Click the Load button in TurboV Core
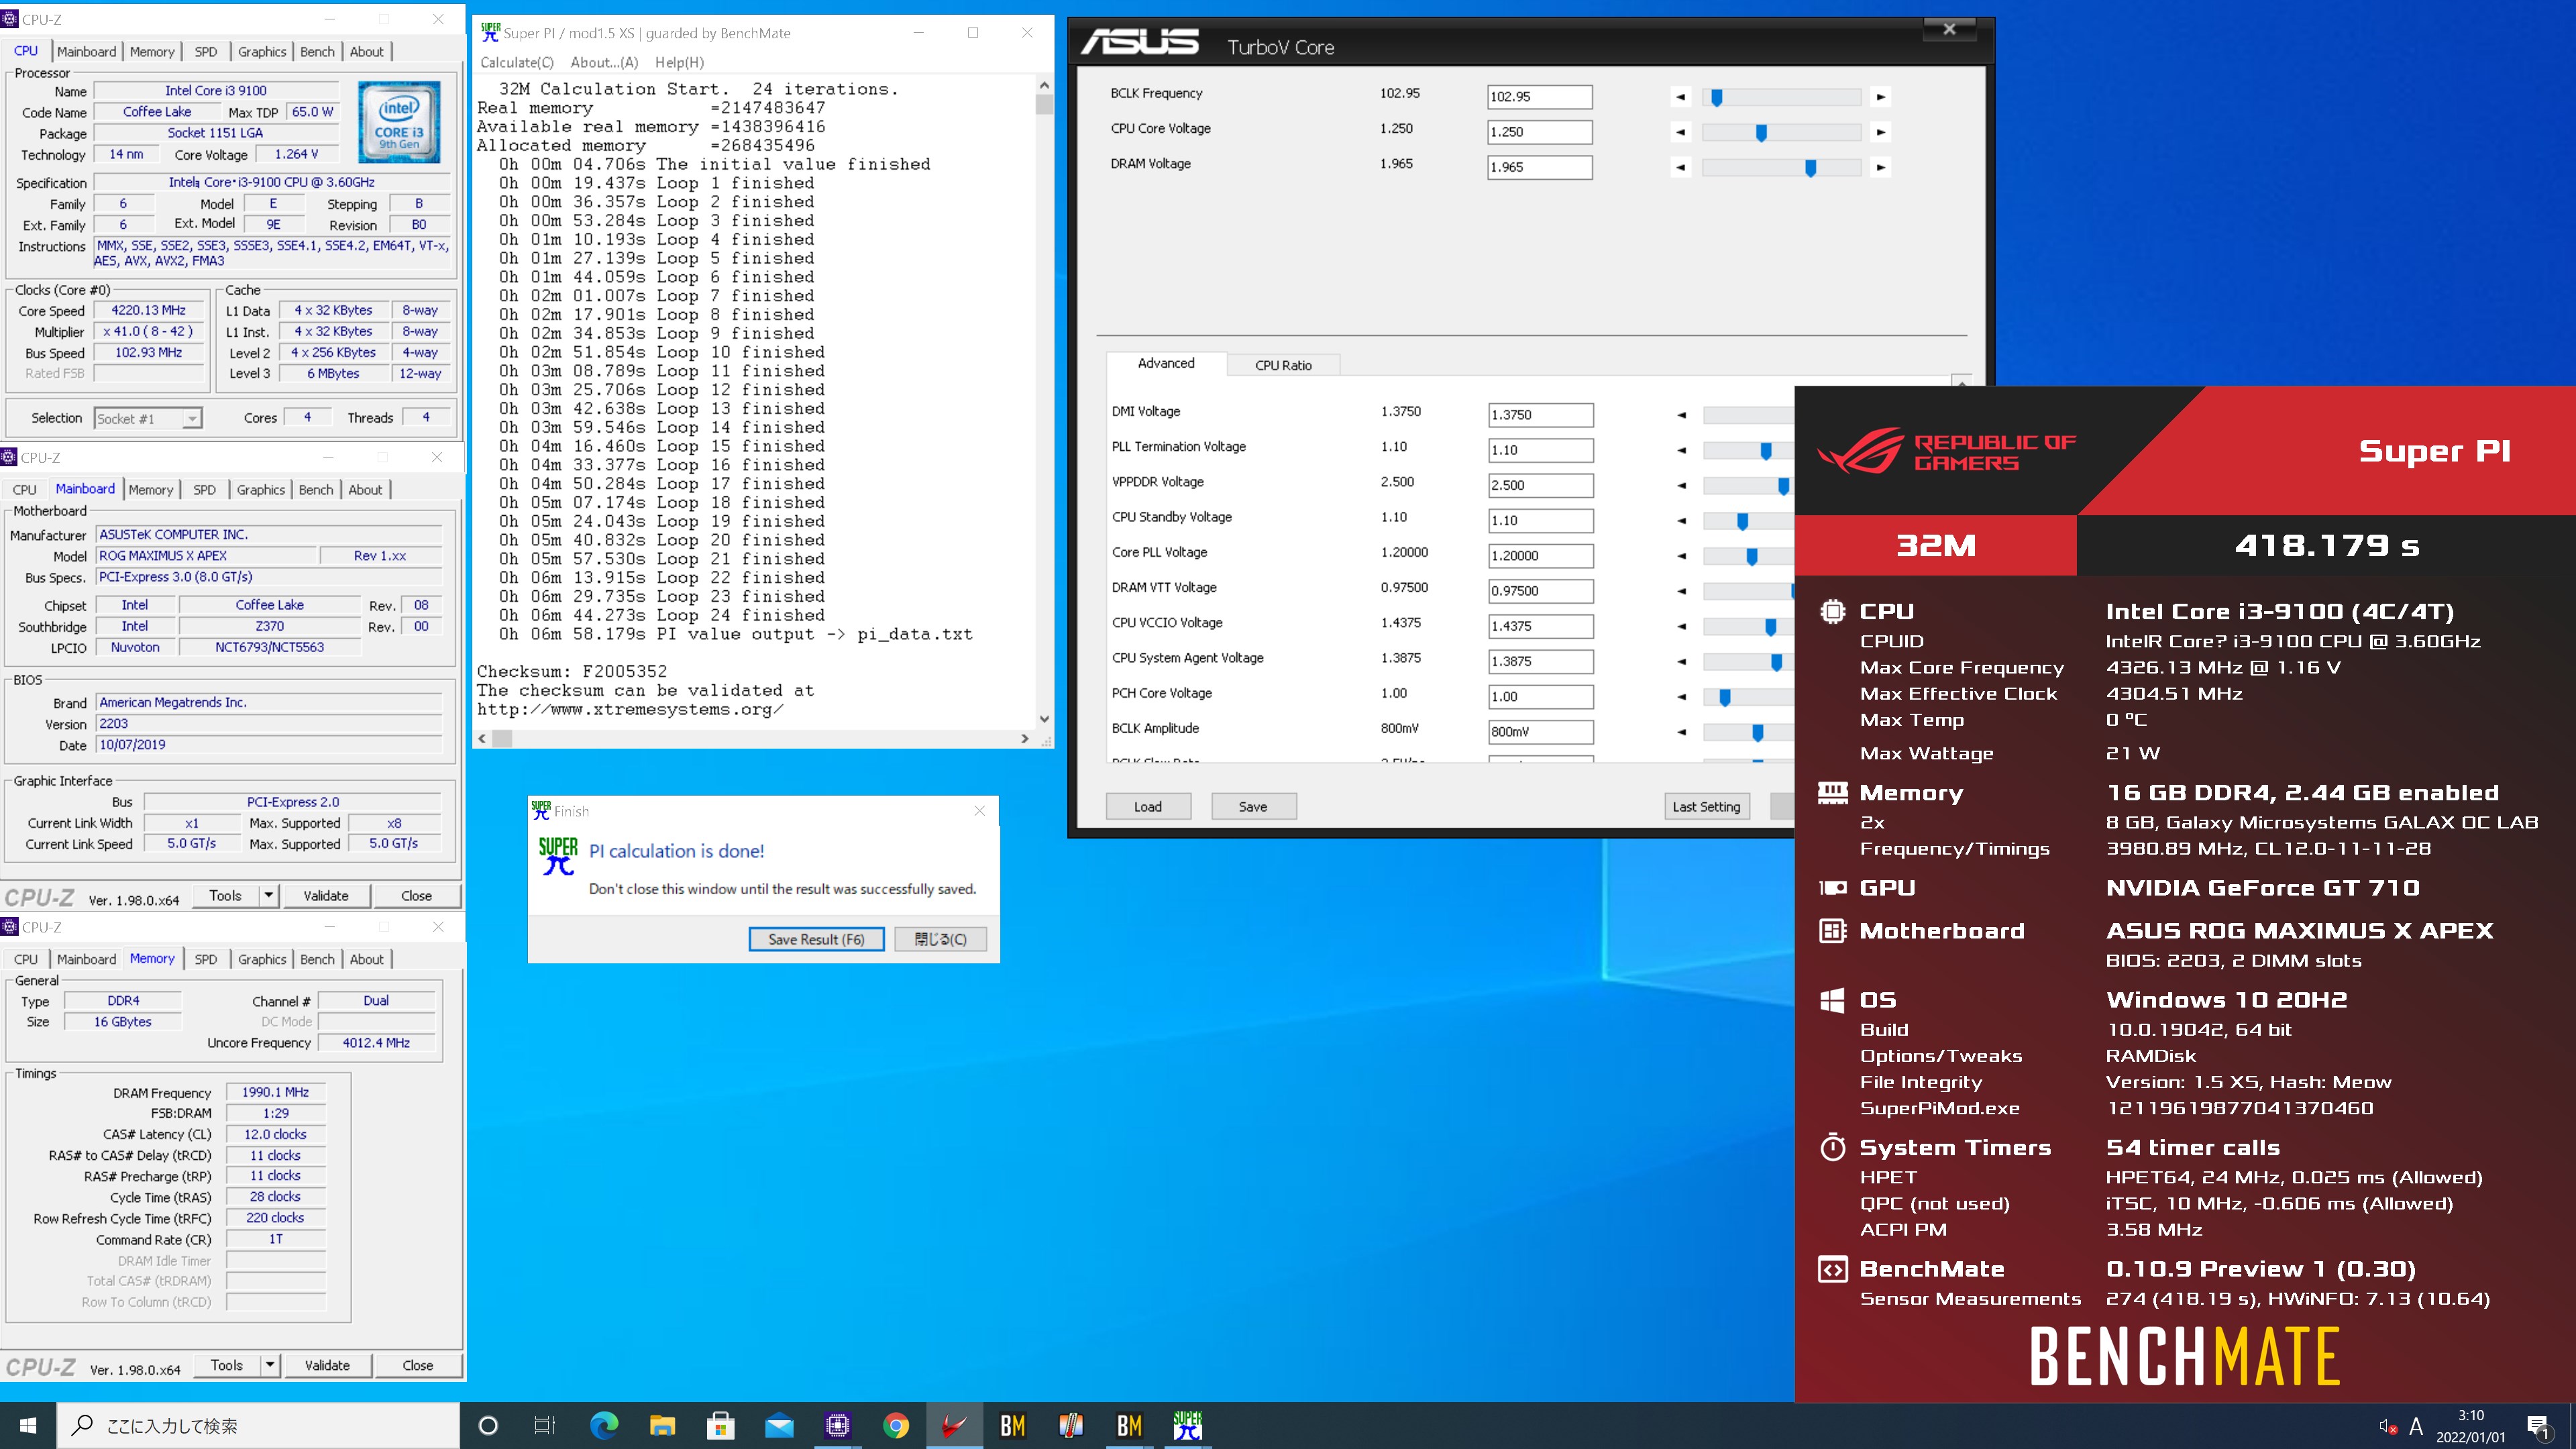This screenshot has width=2576, height=1449. point(1148,807)
